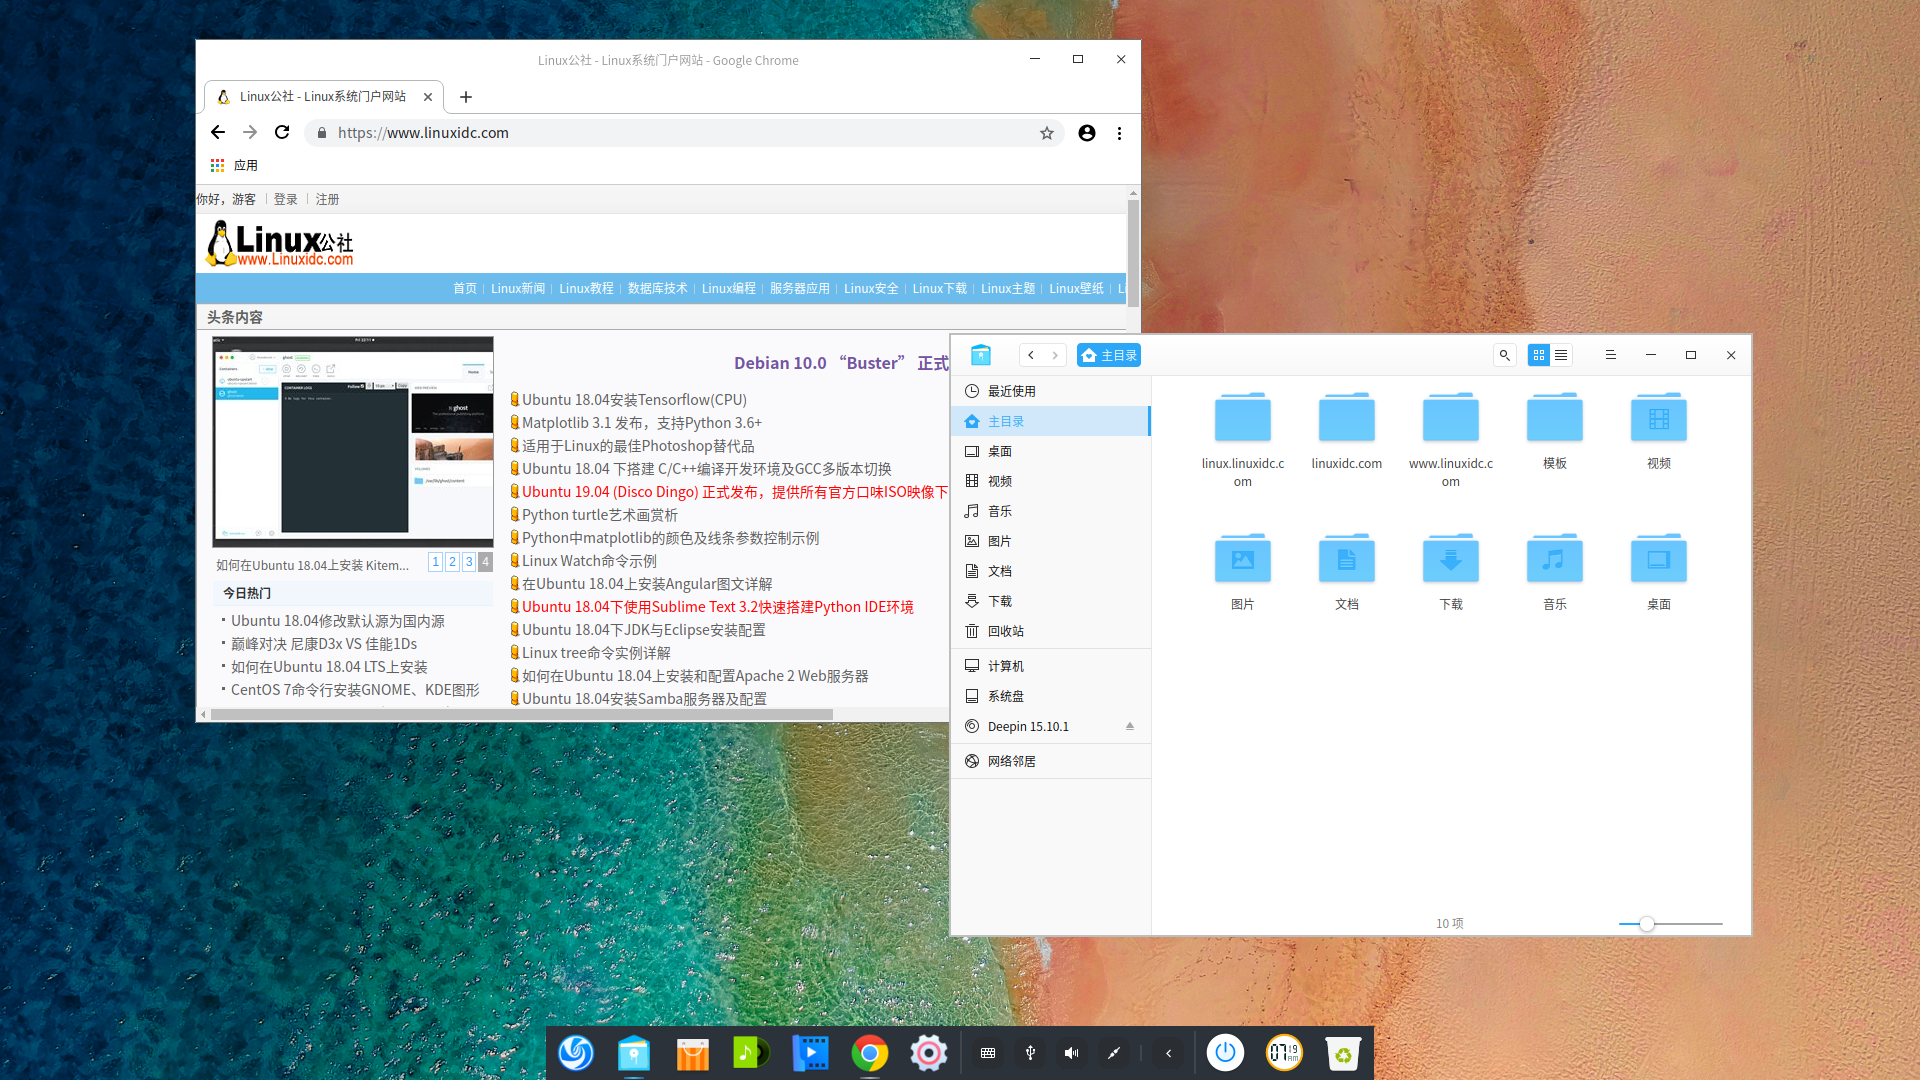The image size is (1920, 1080).
Task: Switch file manager to list view
Action: click(x=1561, y=355)
